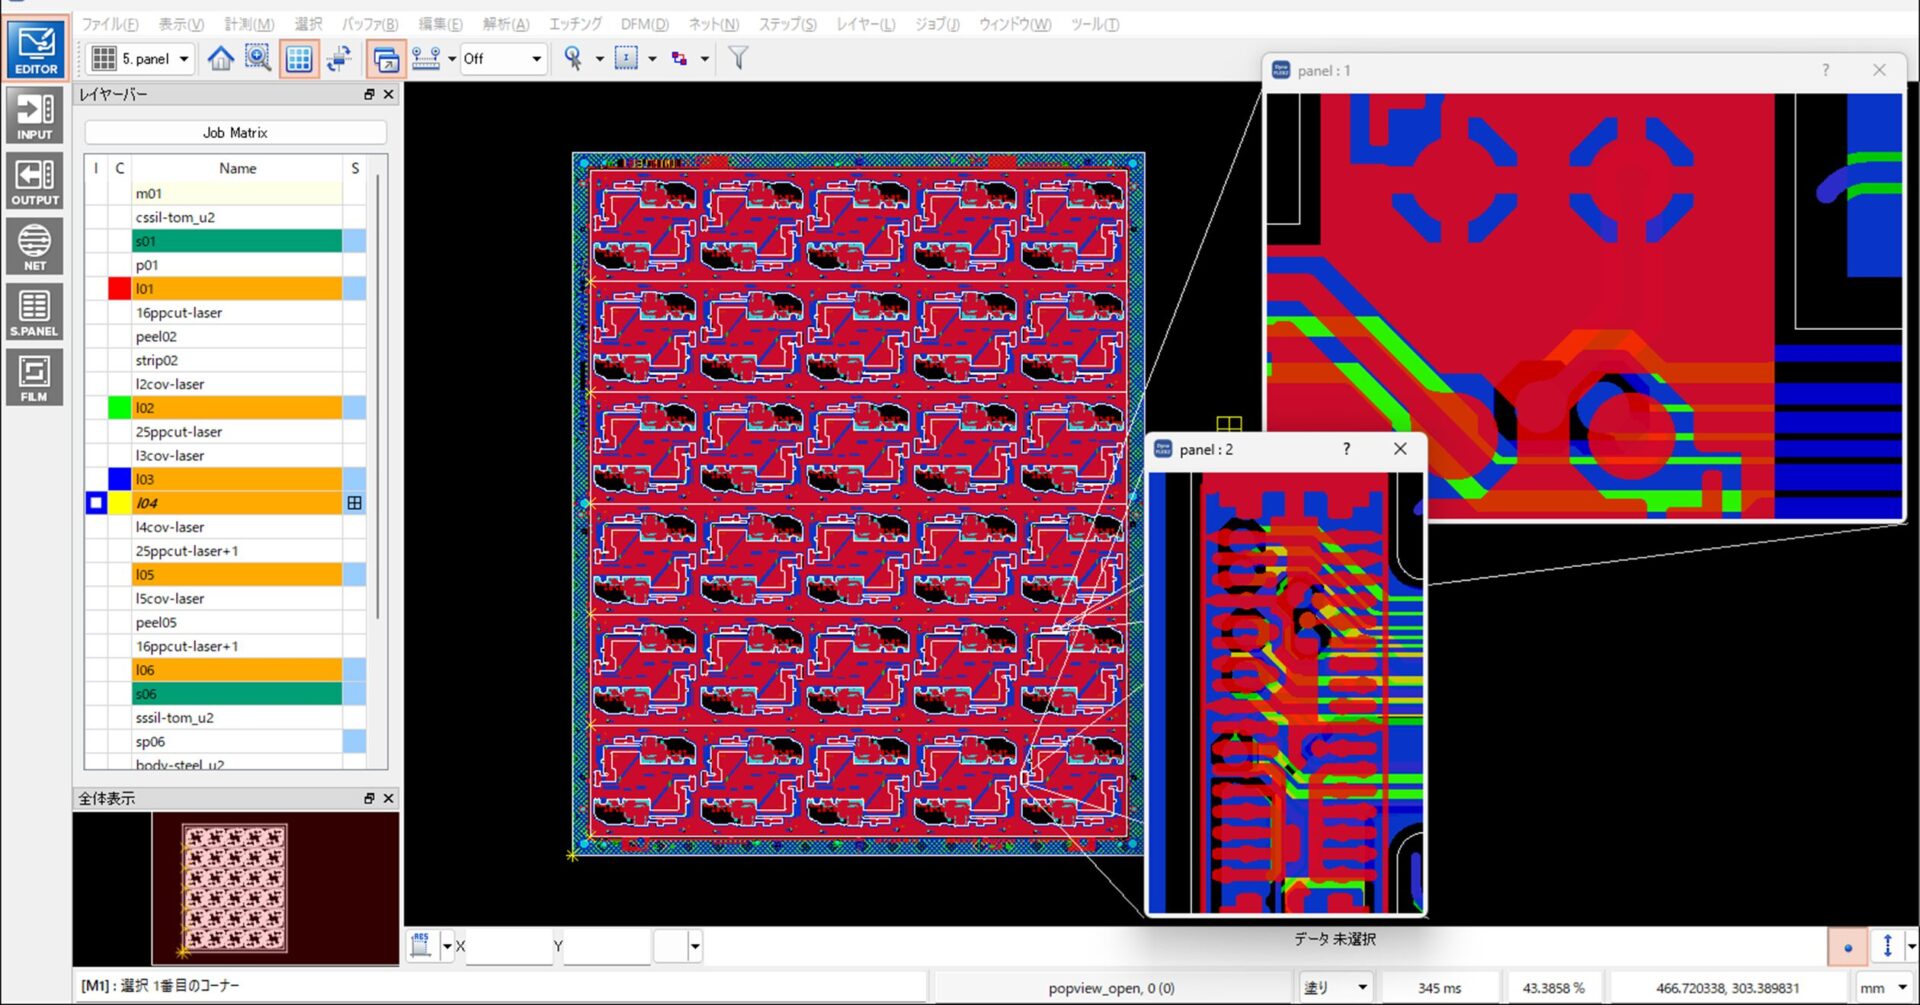Open the INPUT sidebar module
Image resolution: width=1920 pixels, height=1005 pixels.
[x=35, y=115]
